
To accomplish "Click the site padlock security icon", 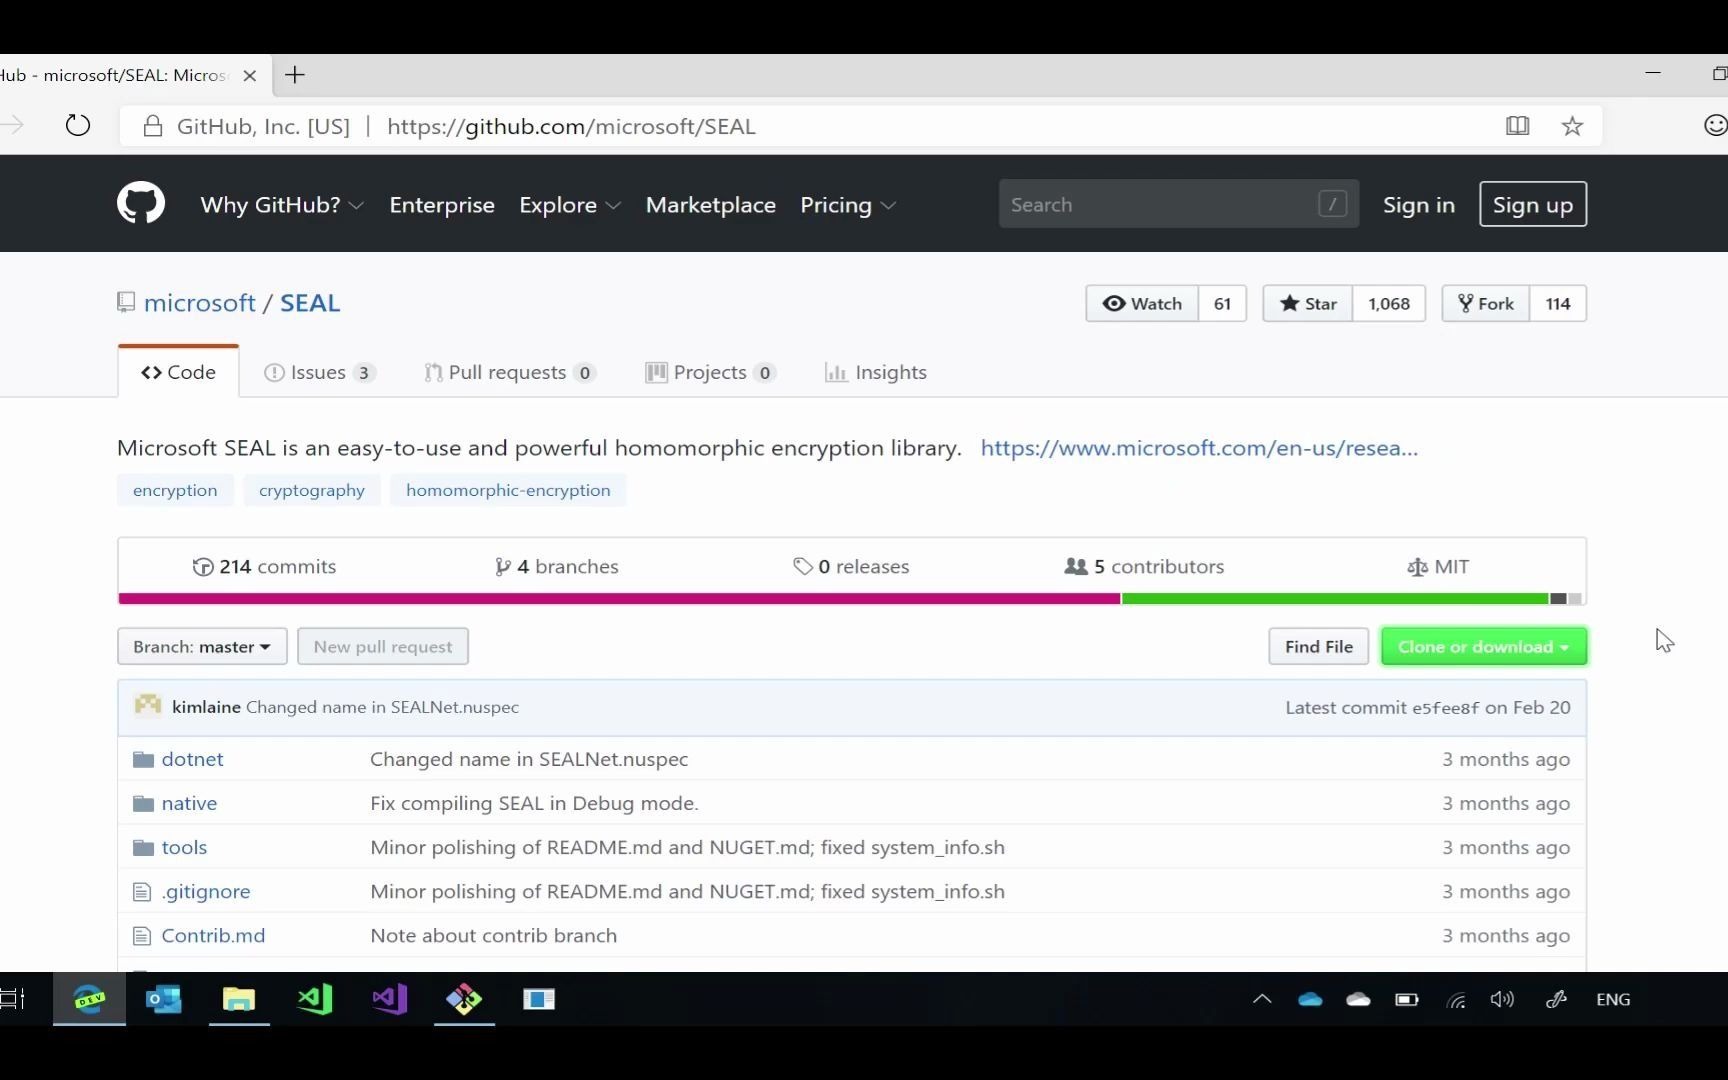I will click(152, 126).
